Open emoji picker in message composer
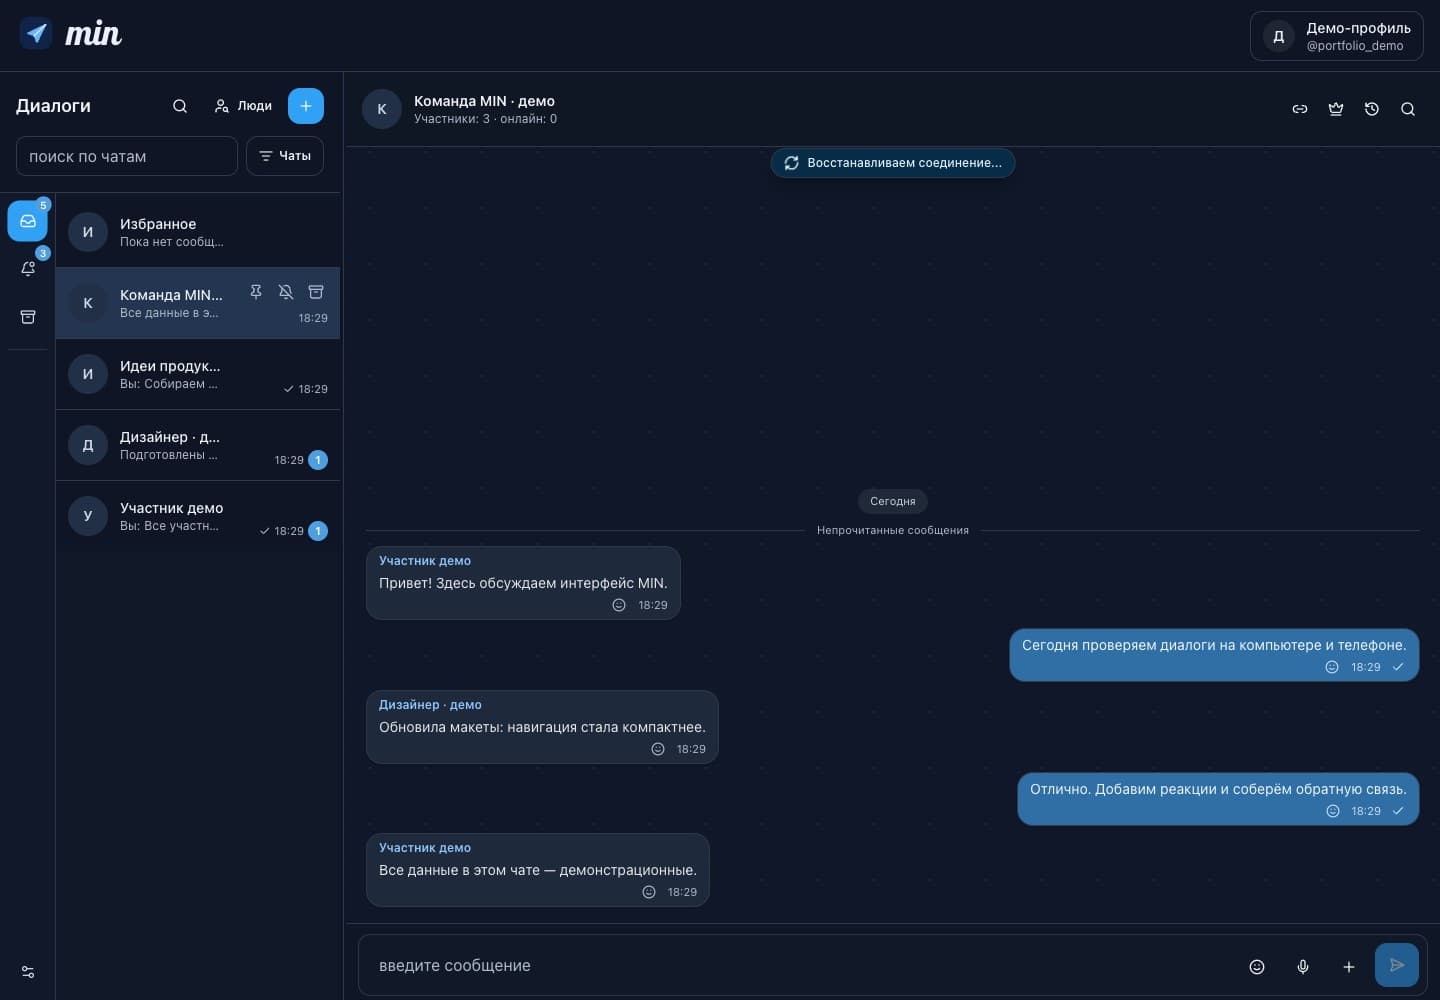This screenshot has width=1440, height=1000. (x=1257, y=967)
